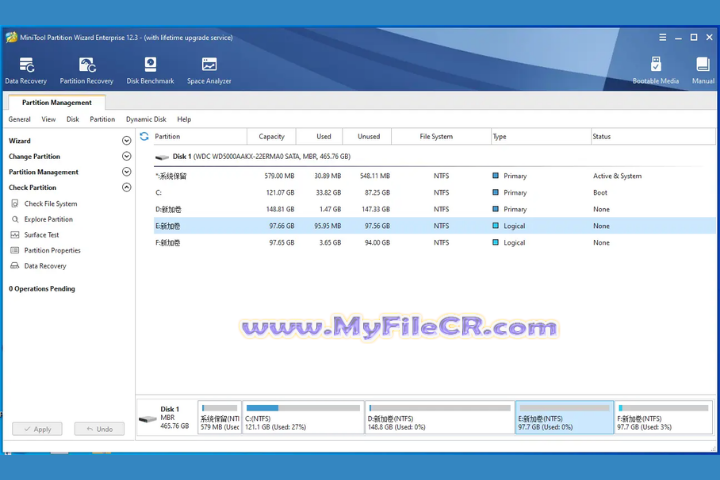
Task: Open the General menu
Action: pyautogui.click(x=19, y=119)
